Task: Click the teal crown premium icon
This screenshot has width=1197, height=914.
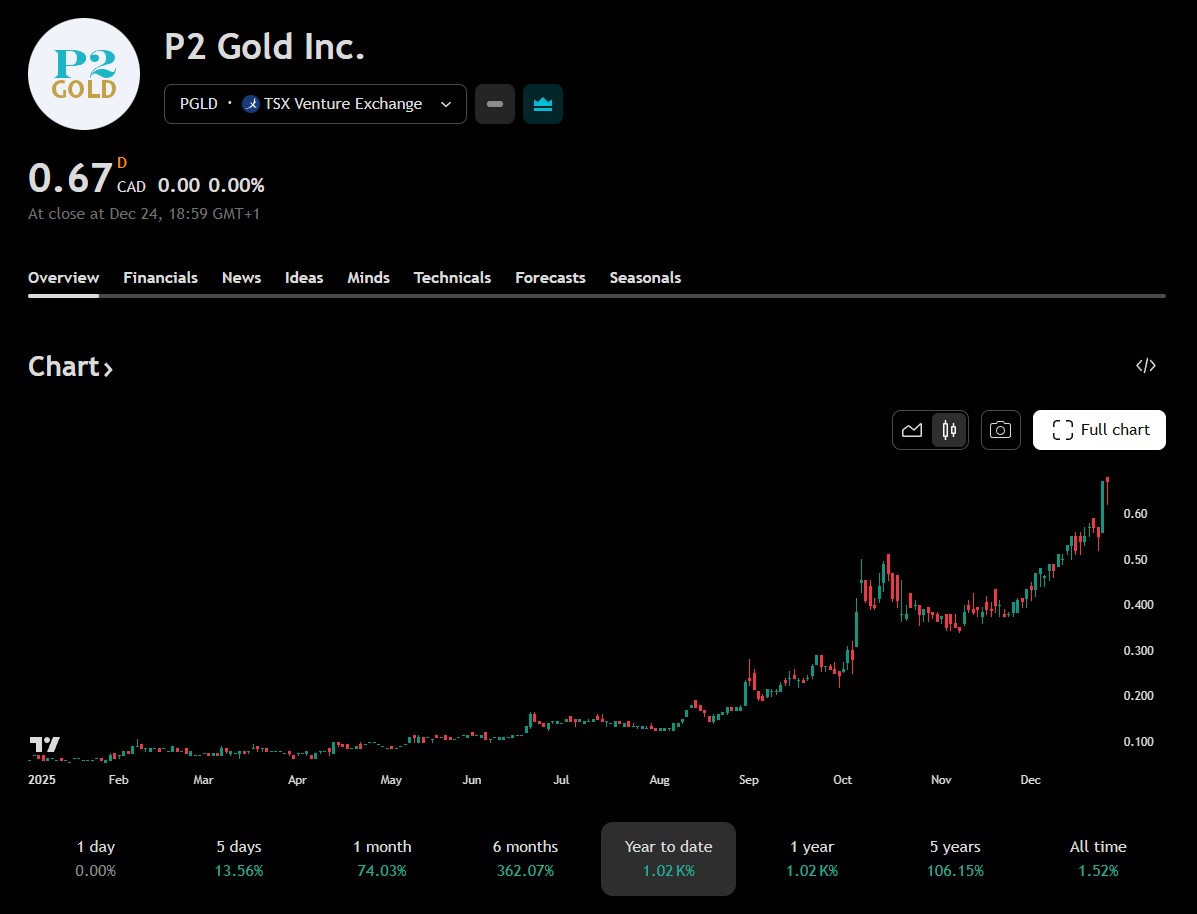Action: [x=543, y=104]
